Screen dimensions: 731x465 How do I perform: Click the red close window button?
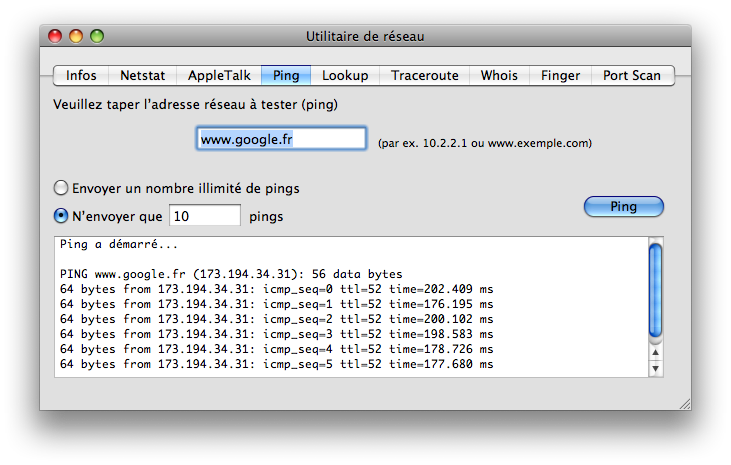coord(55,36)
